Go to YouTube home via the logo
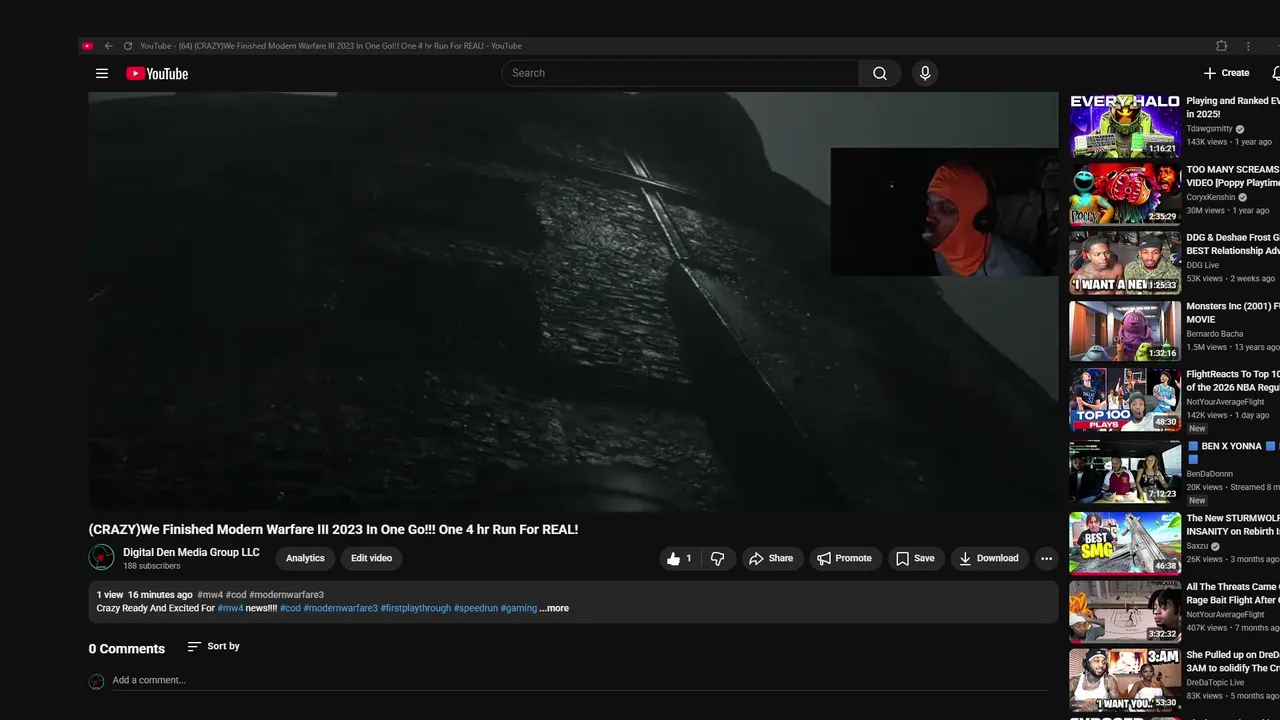Screen dimensions: 1280x720 click(x=157, y=73)
